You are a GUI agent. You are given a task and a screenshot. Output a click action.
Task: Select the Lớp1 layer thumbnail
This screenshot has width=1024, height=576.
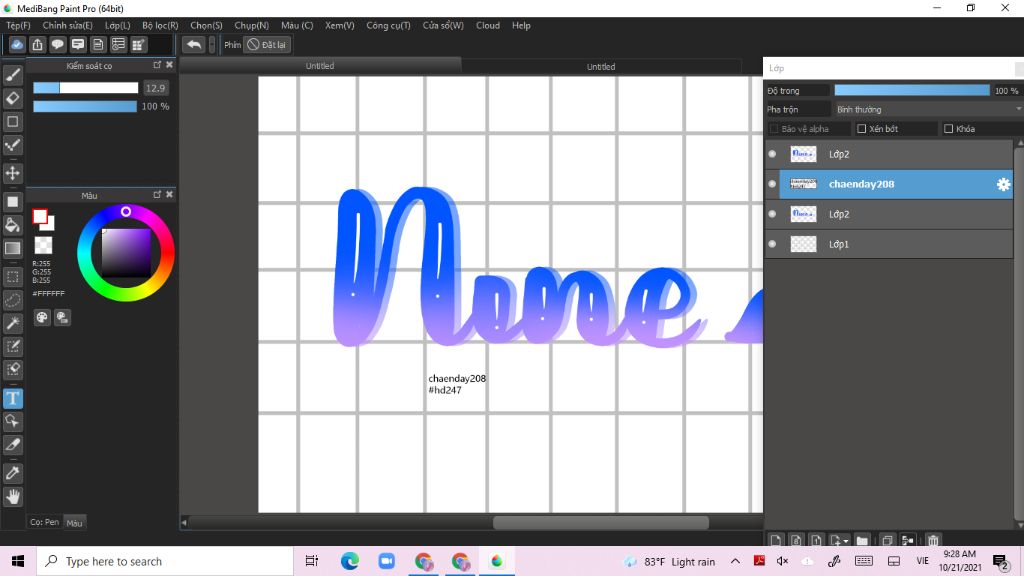coord(803,244)
